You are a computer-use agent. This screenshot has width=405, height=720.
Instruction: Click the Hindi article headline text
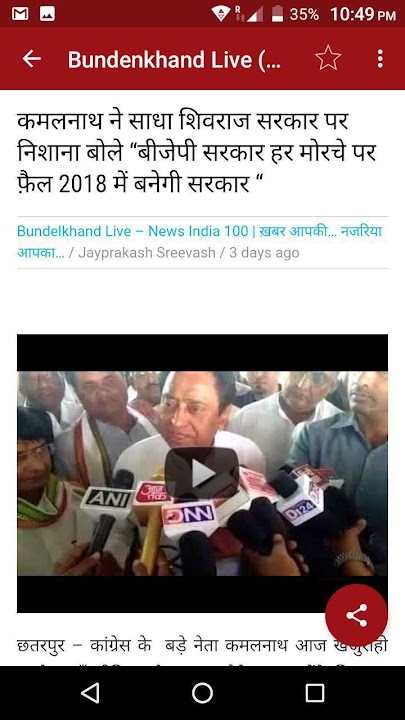point(197,152)
